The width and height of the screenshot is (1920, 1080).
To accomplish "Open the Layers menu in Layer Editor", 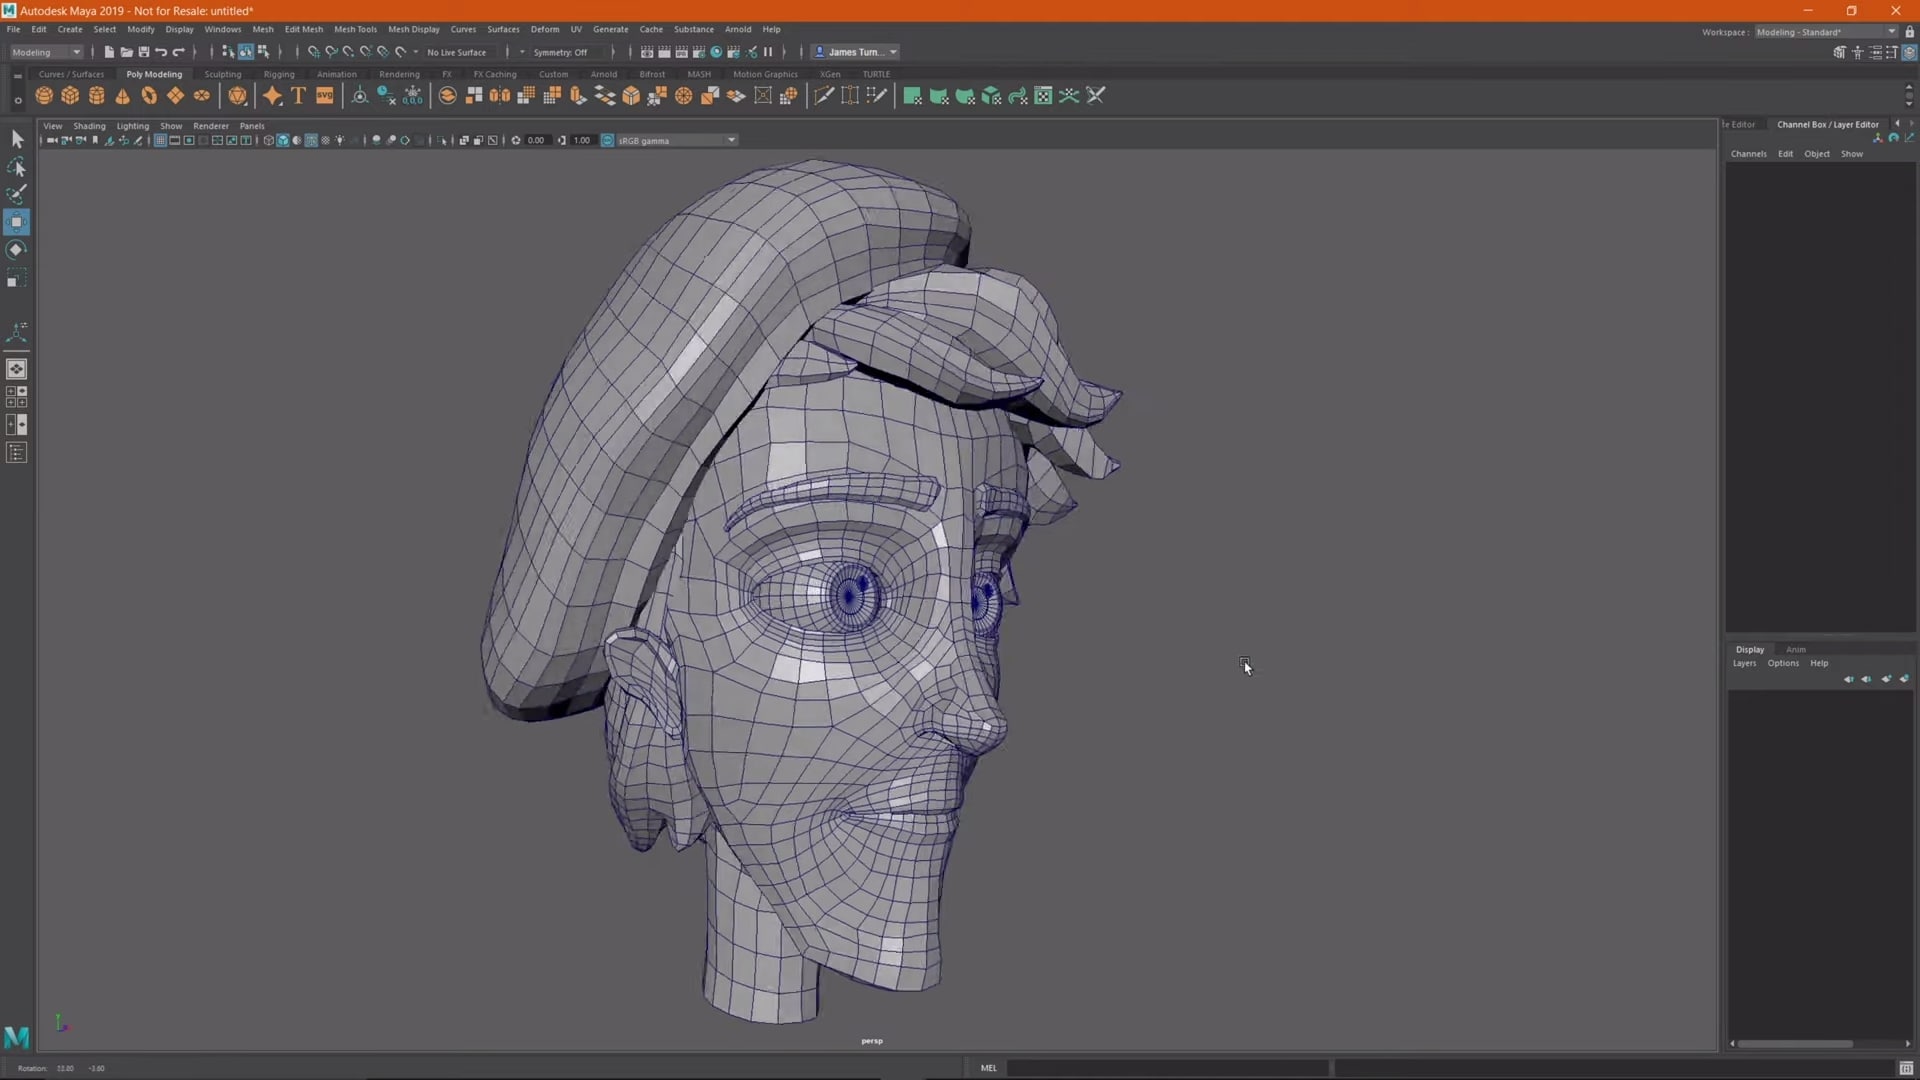I will (x=1744, y=663).
